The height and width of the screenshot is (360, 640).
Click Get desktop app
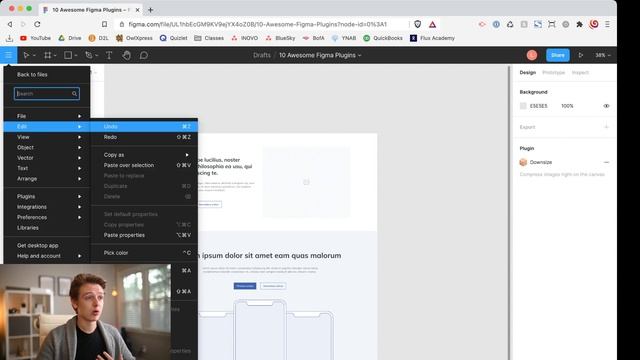[38, 245]
